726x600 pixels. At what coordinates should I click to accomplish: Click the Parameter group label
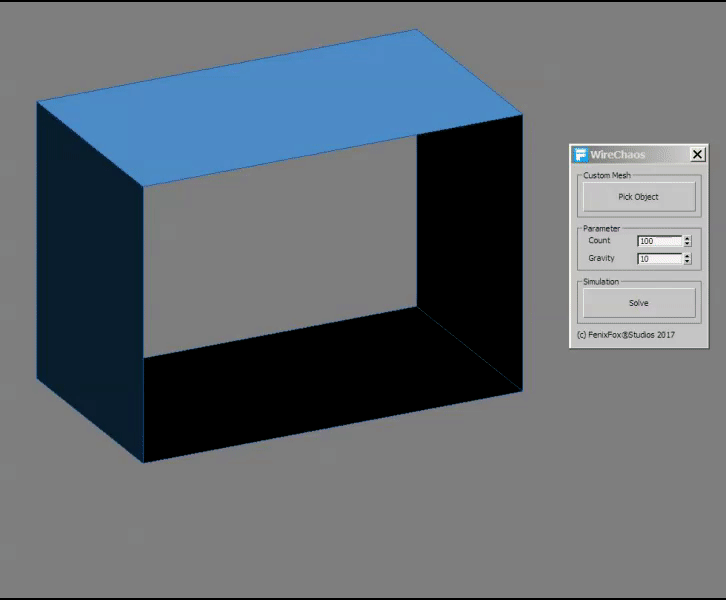coord(601,228)
